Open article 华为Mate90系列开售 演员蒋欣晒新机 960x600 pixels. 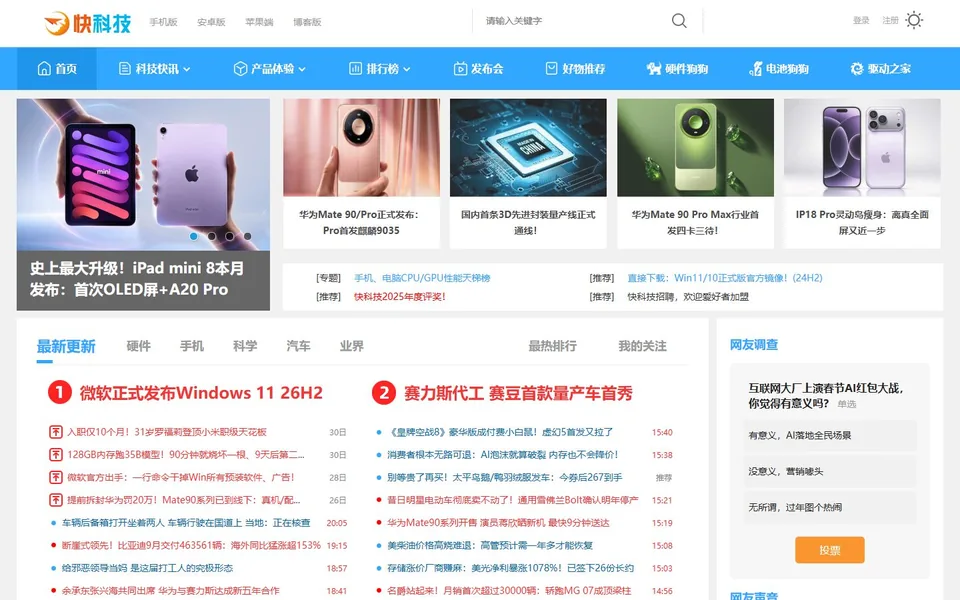point(498,523)
